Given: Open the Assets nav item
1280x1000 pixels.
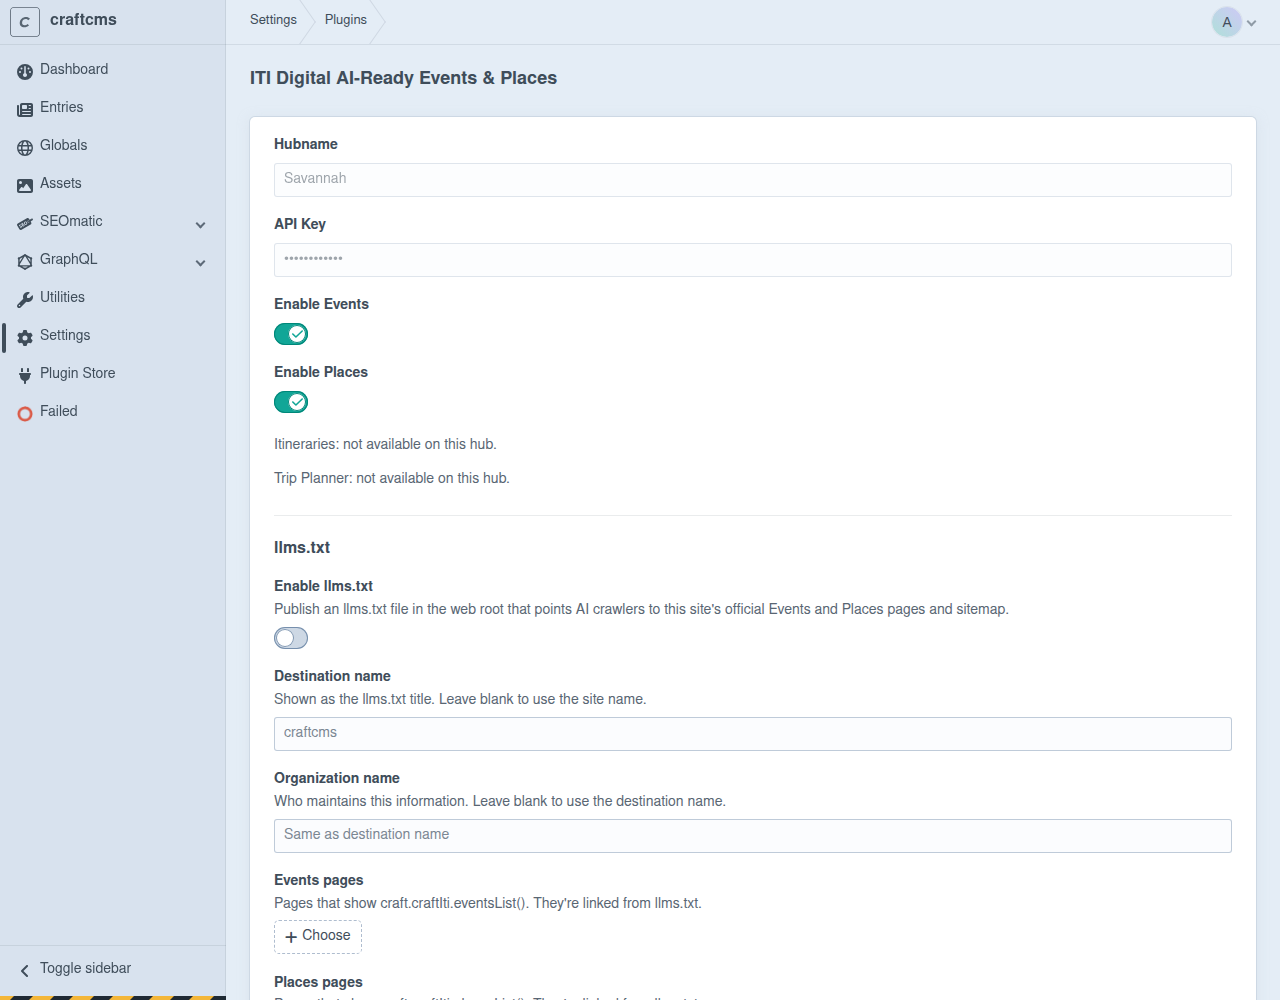Looking at the screenshot, I should [112, 183].
